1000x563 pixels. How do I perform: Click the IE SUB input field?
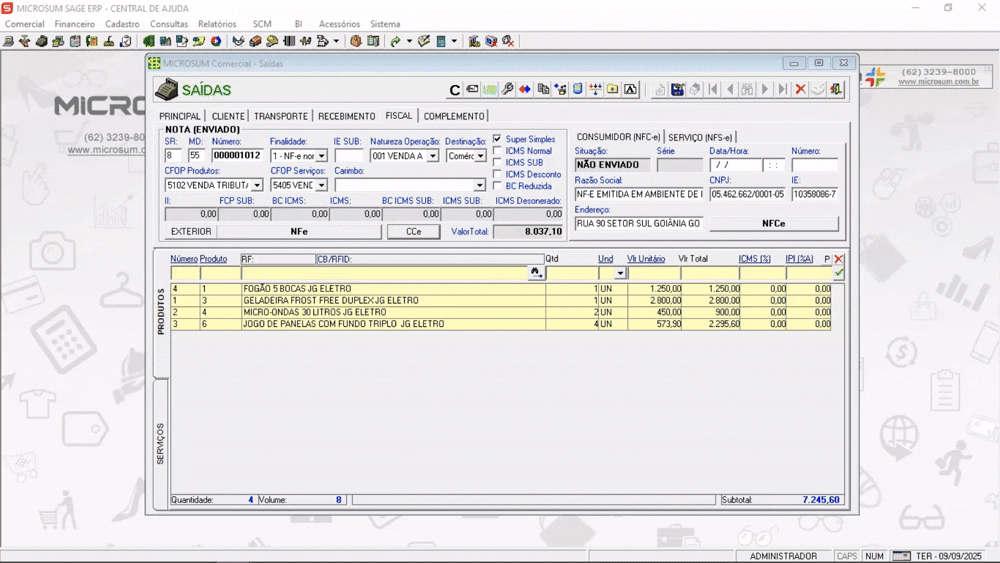click(x=349, y=156)
